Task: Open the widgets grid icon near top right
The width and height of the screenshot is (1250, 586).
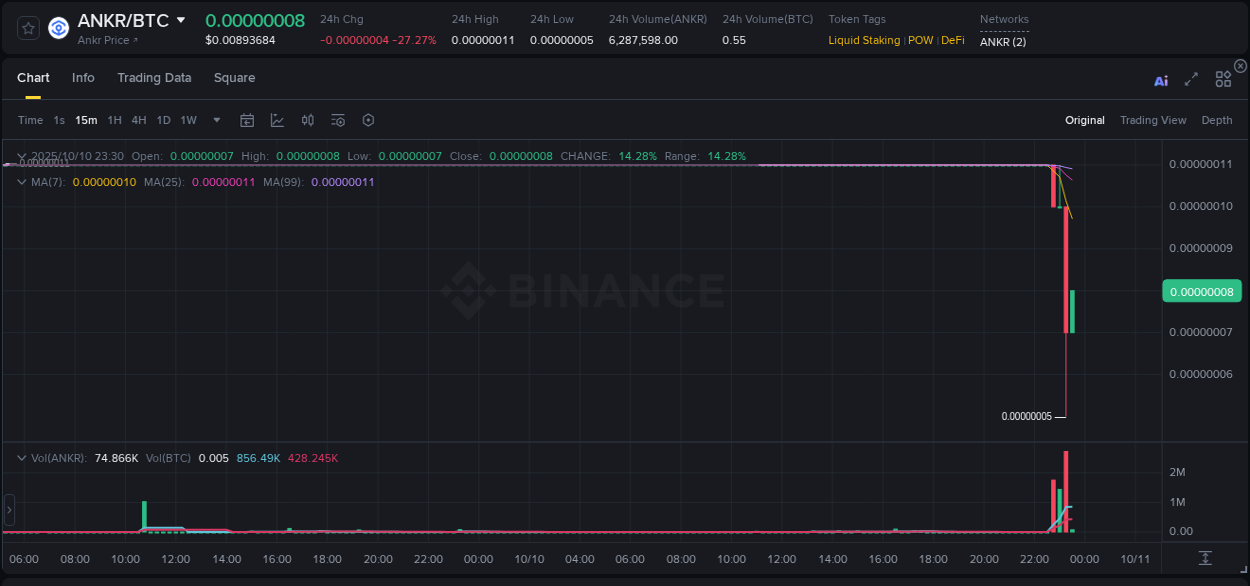Action: coord(1223,78)
